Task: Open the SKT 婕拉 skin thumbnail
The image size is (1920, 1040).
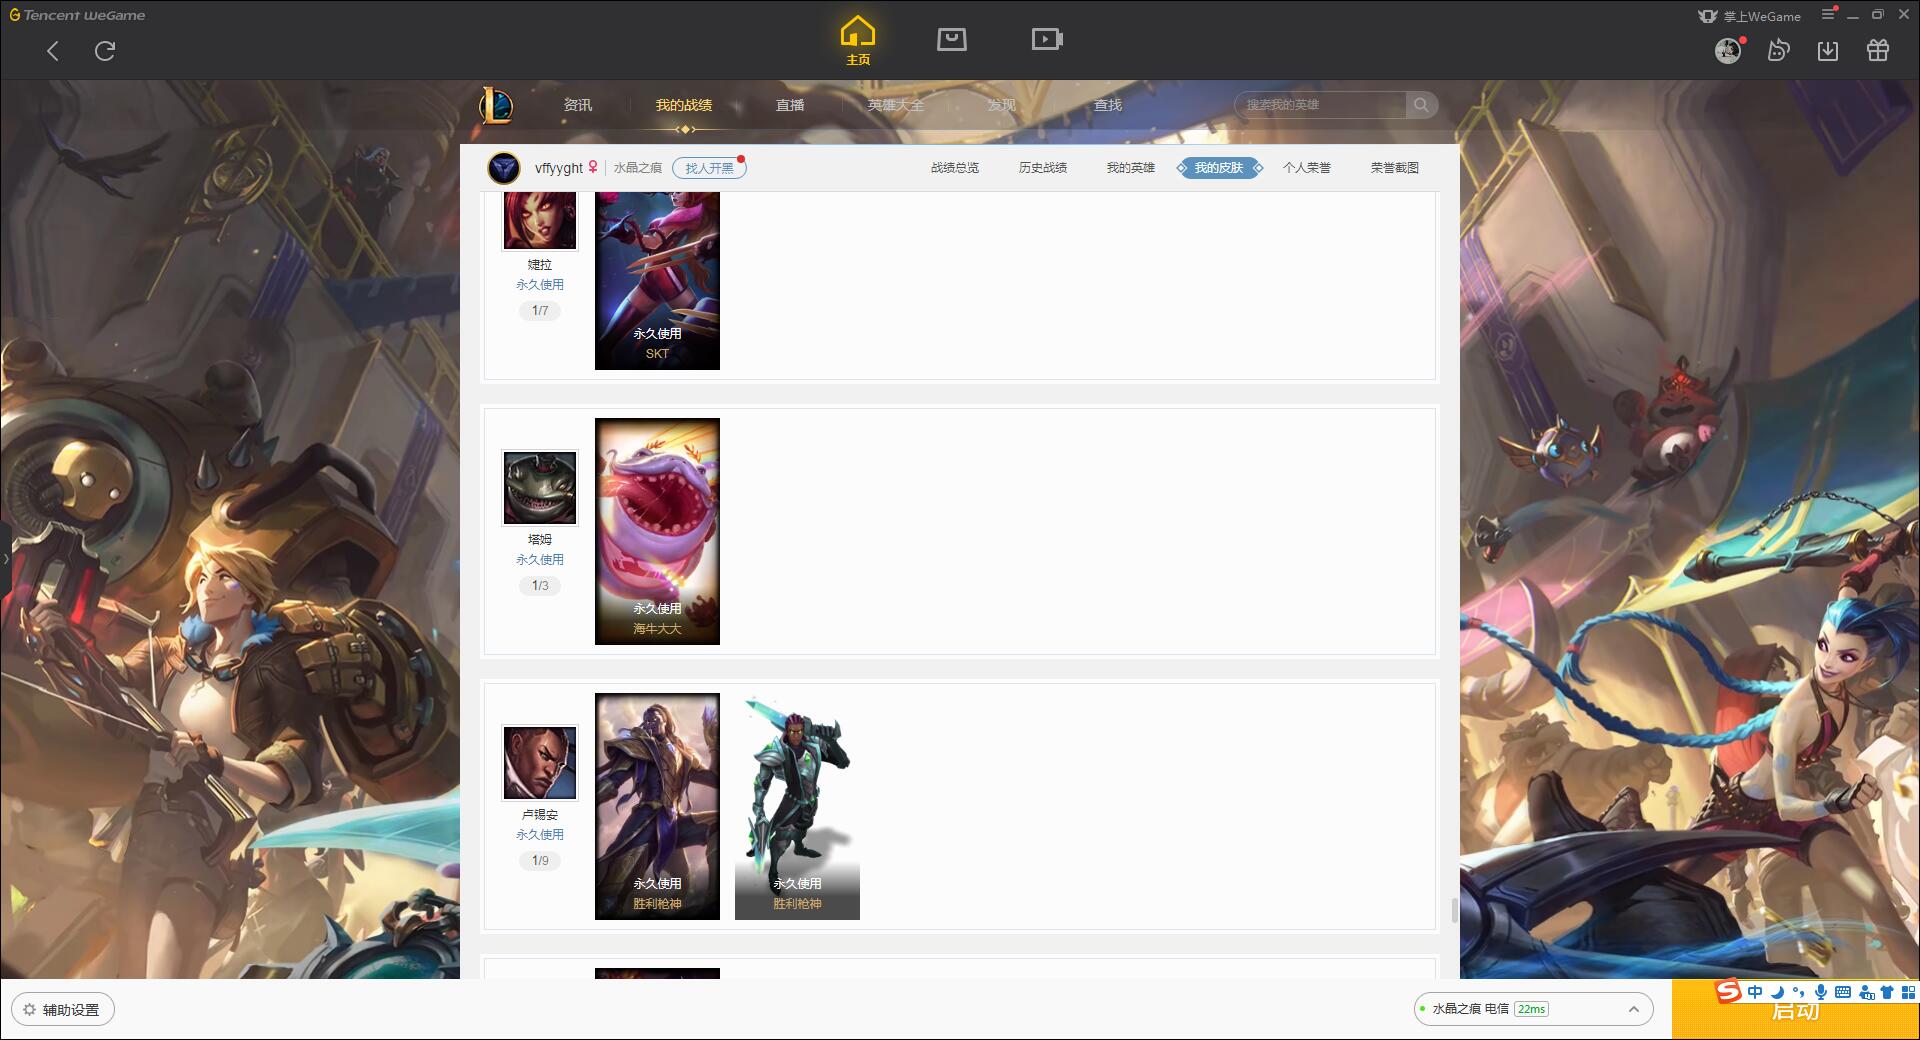Action: [x=657, y=281]
